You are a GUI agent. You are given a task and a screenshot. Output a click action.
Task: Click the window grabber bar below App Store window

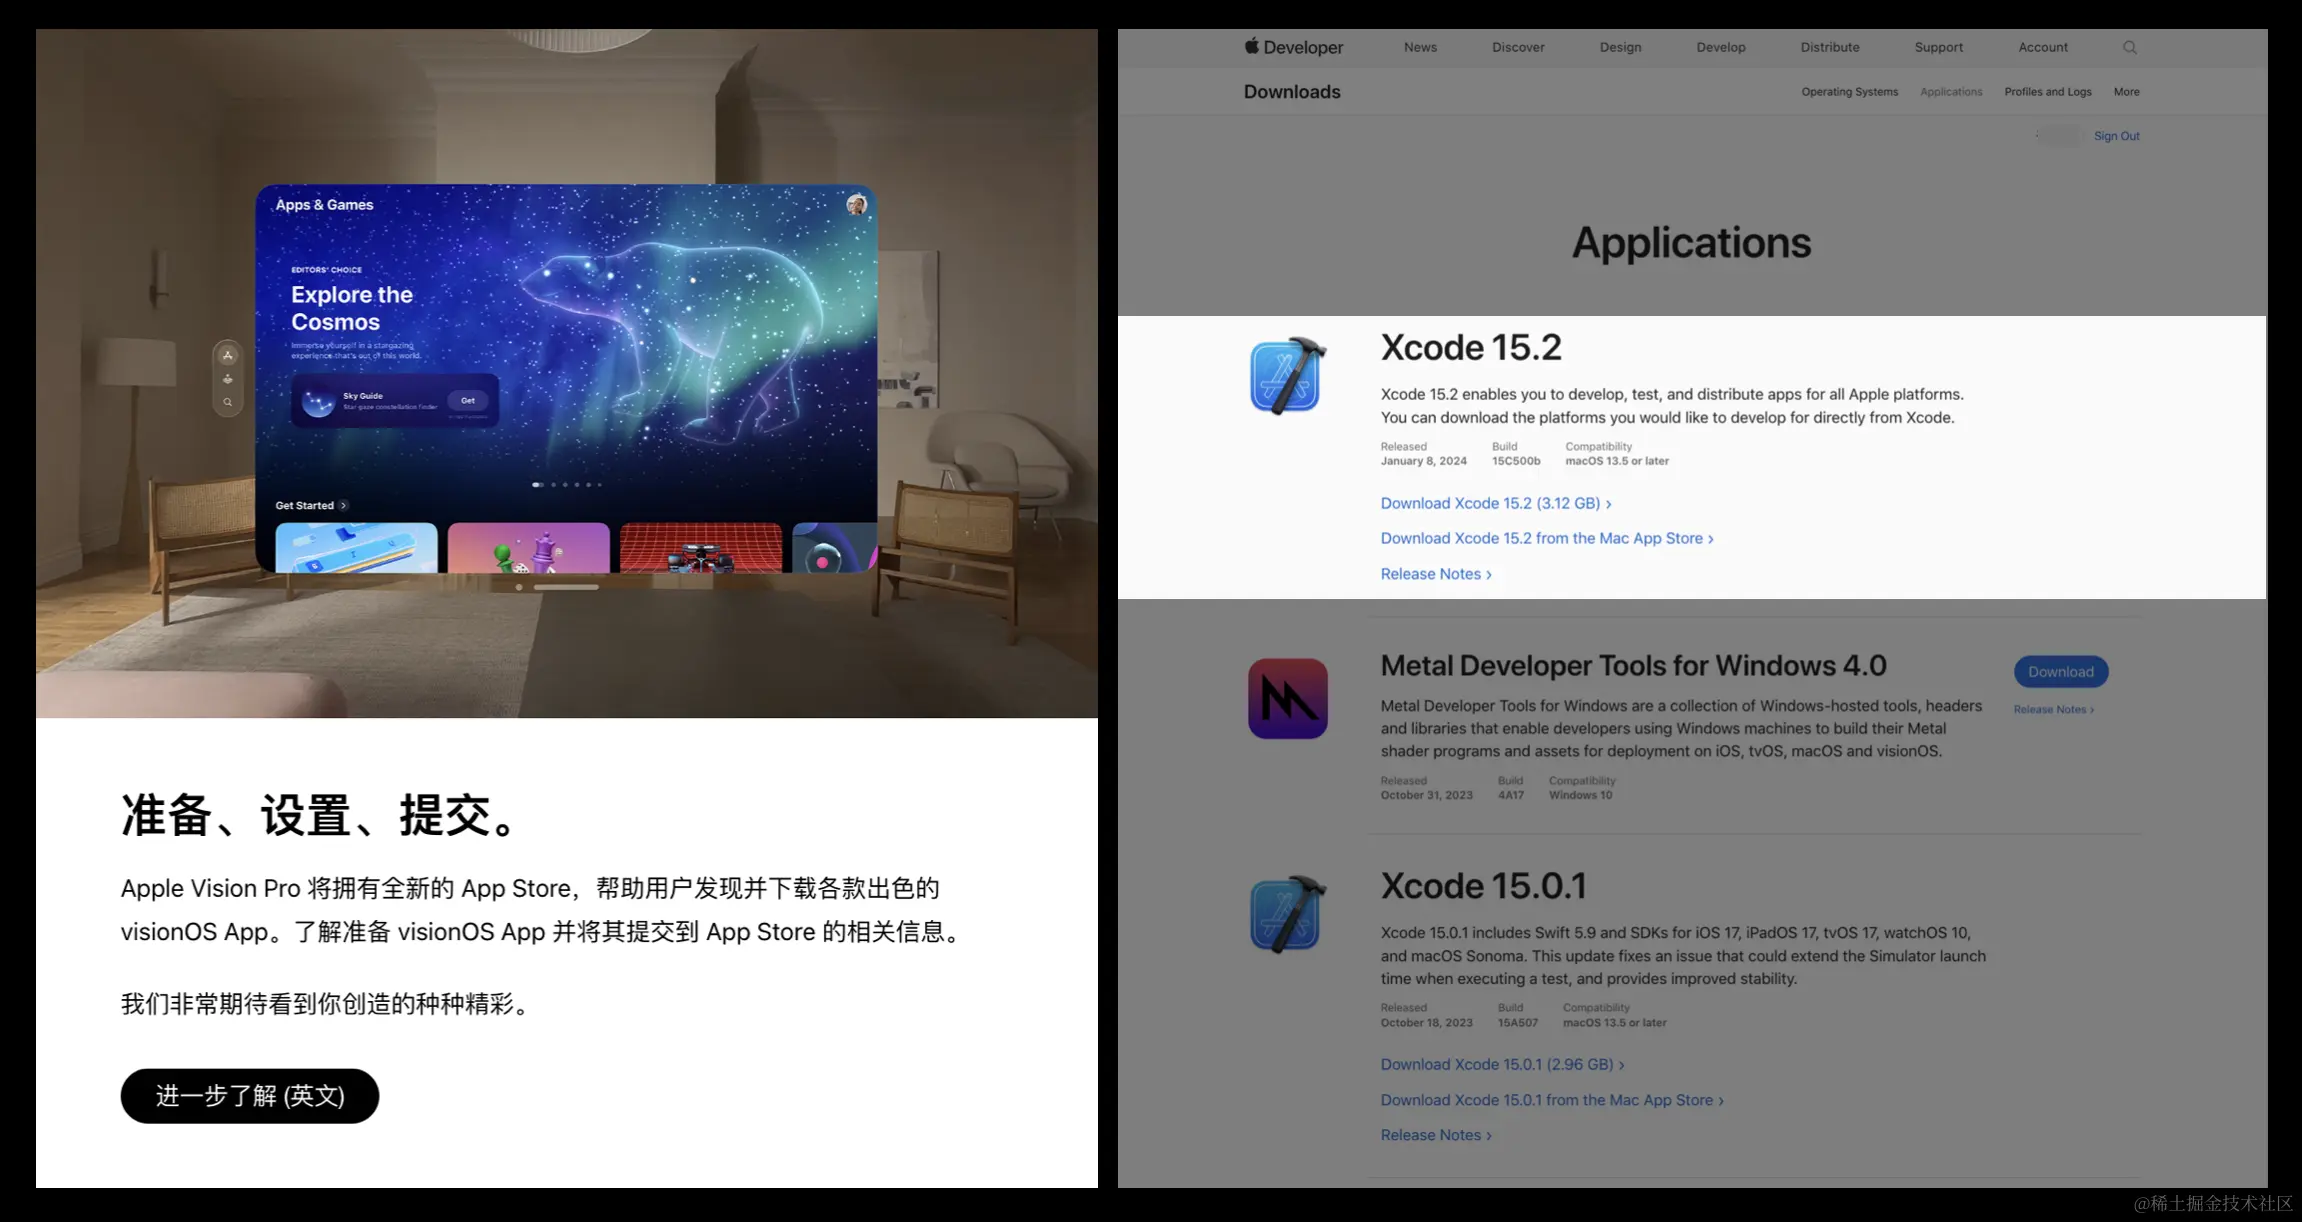click(x=566, y=587)
